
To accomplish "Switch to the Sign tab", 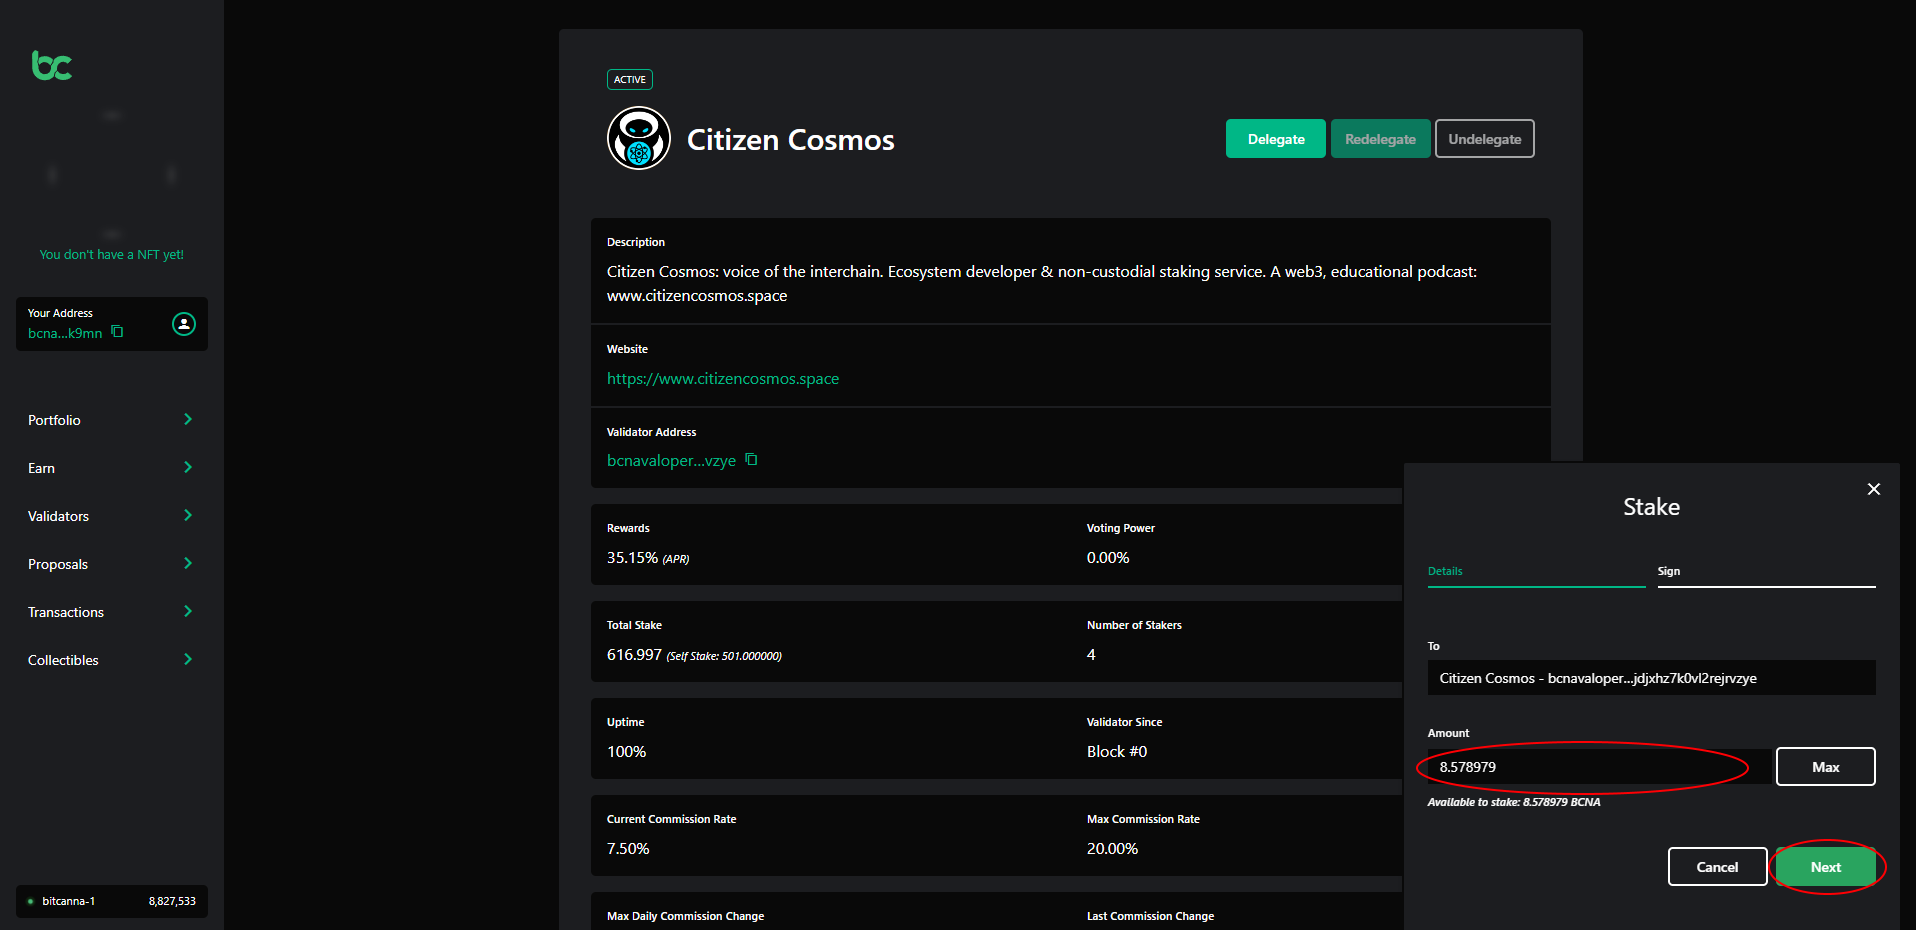I will coord(1766,572).
